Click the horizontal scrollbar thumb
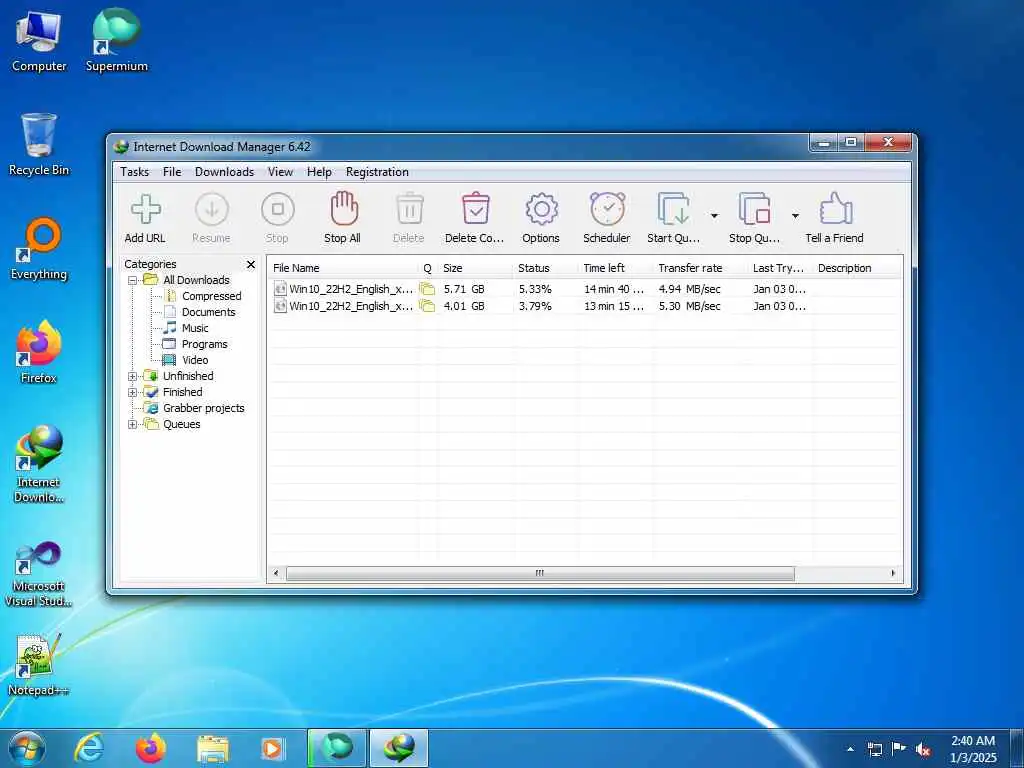The image size is (1024, 768). point(540,573)
